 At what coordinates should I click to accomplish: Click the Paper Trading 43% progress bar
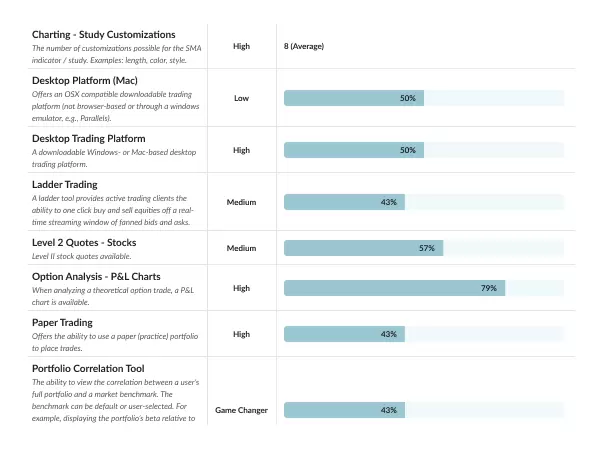pos(423,334)
